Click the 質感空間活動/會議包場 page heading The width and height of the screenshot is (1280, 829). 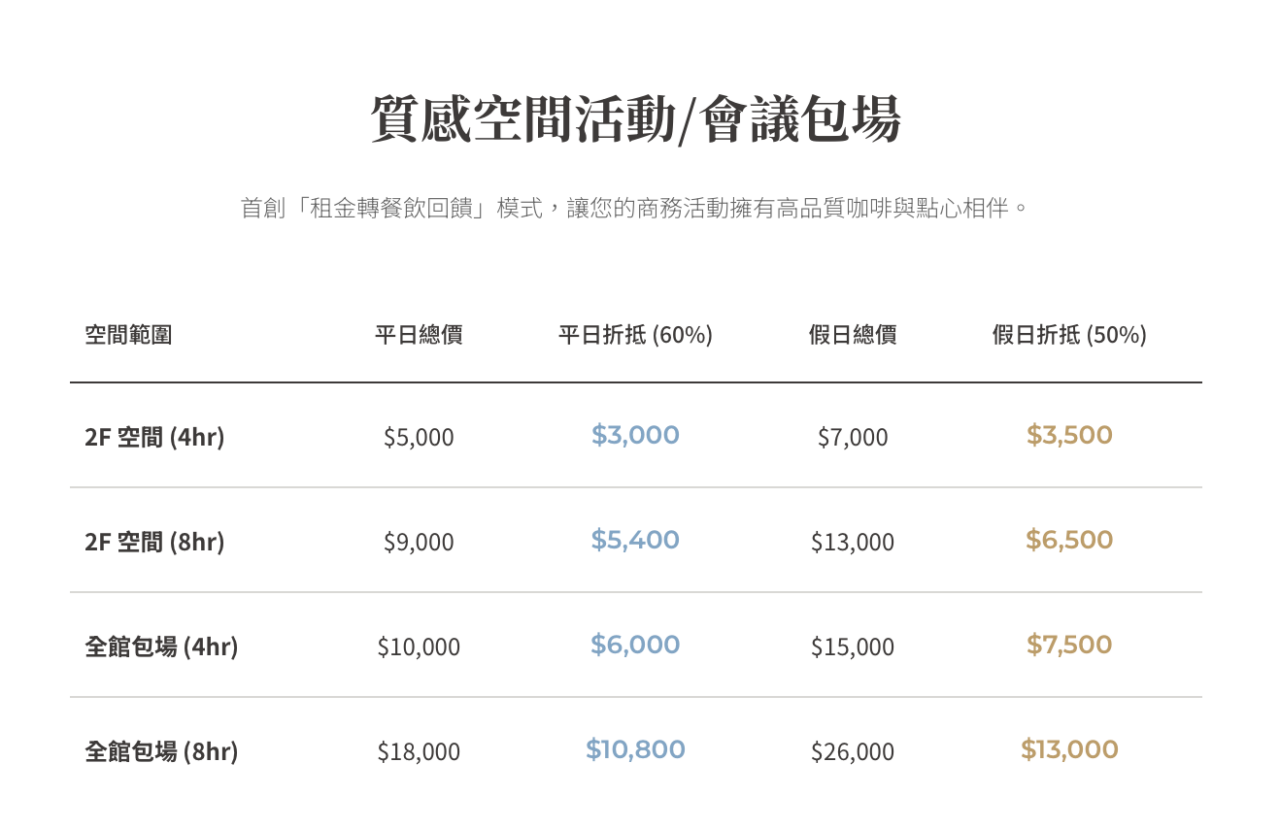(636, 120)
